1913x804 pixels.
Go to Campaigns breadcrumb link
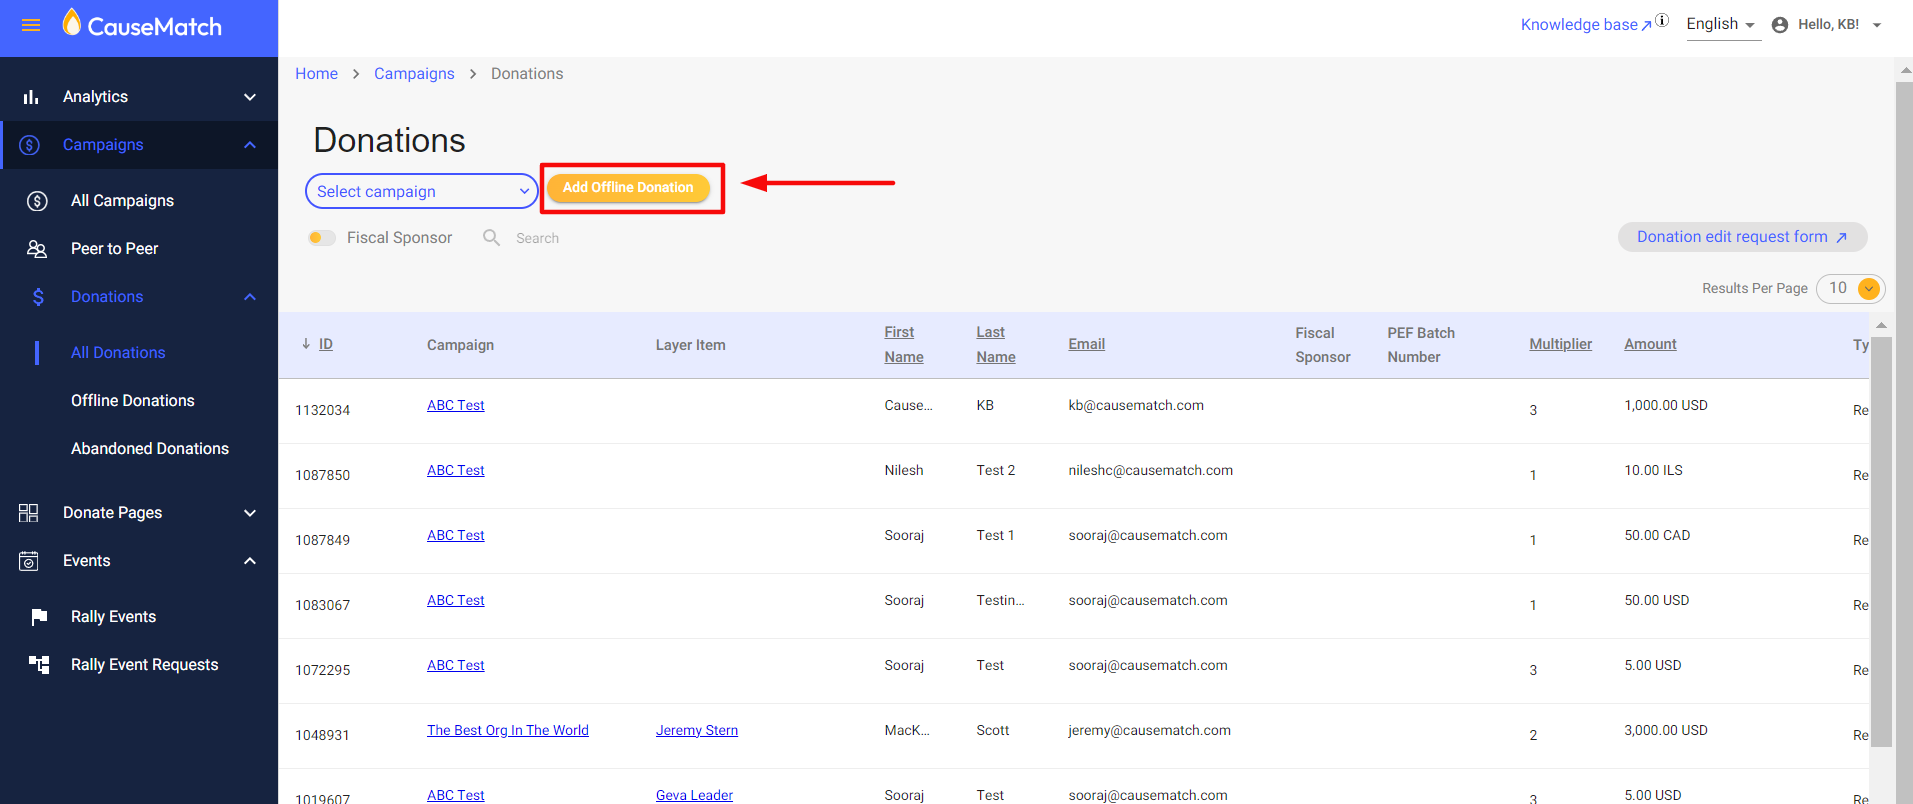pyautogui.click(x=414, y=74)
